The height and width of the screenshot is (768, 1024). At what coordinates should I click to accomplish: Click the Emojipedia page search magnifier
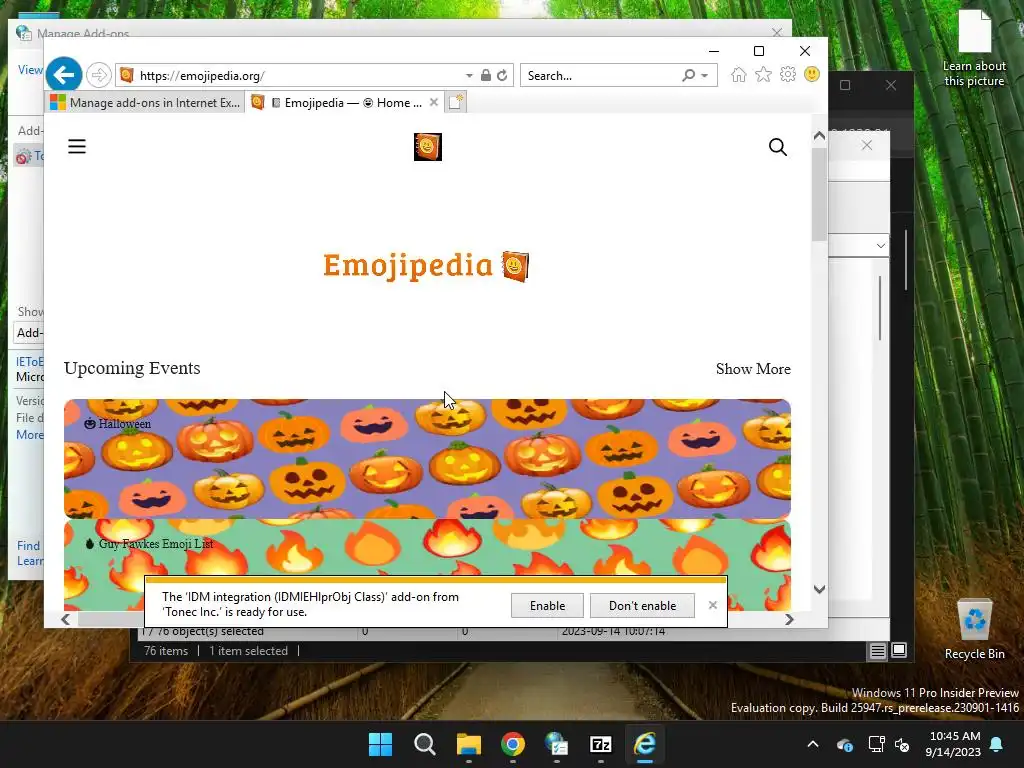click(777, 147)
